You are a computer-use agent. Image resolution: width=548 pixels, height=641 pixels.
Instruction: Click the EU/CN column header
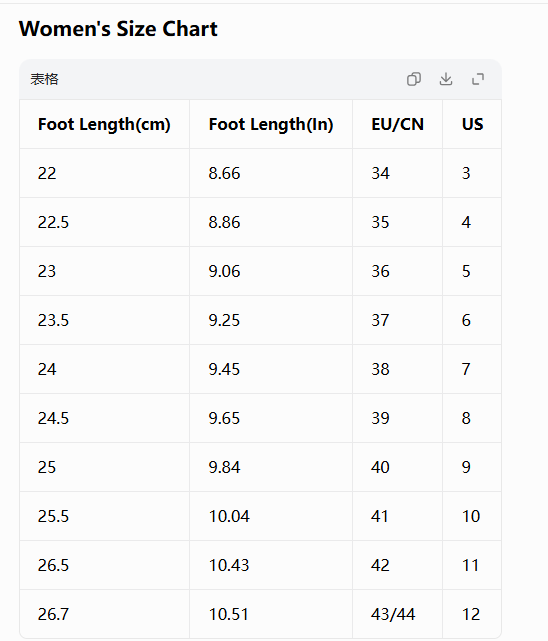398,124
